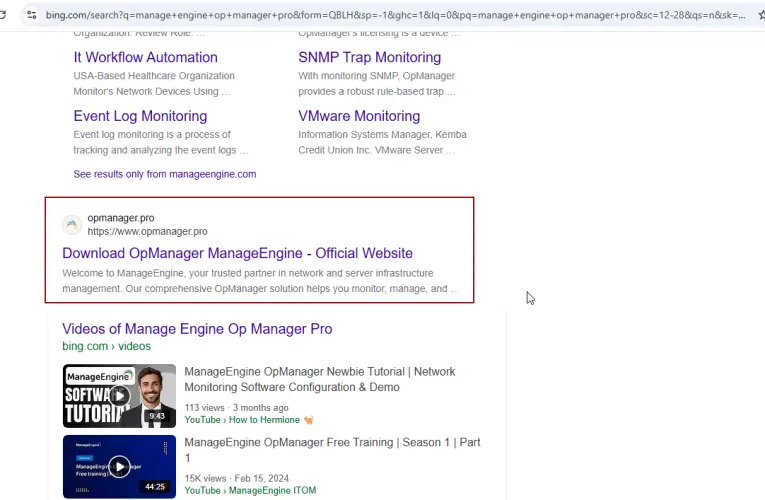
Task: Open ManageEngine OpManager Newbie Tutorial video title
Action: (319, 379)
